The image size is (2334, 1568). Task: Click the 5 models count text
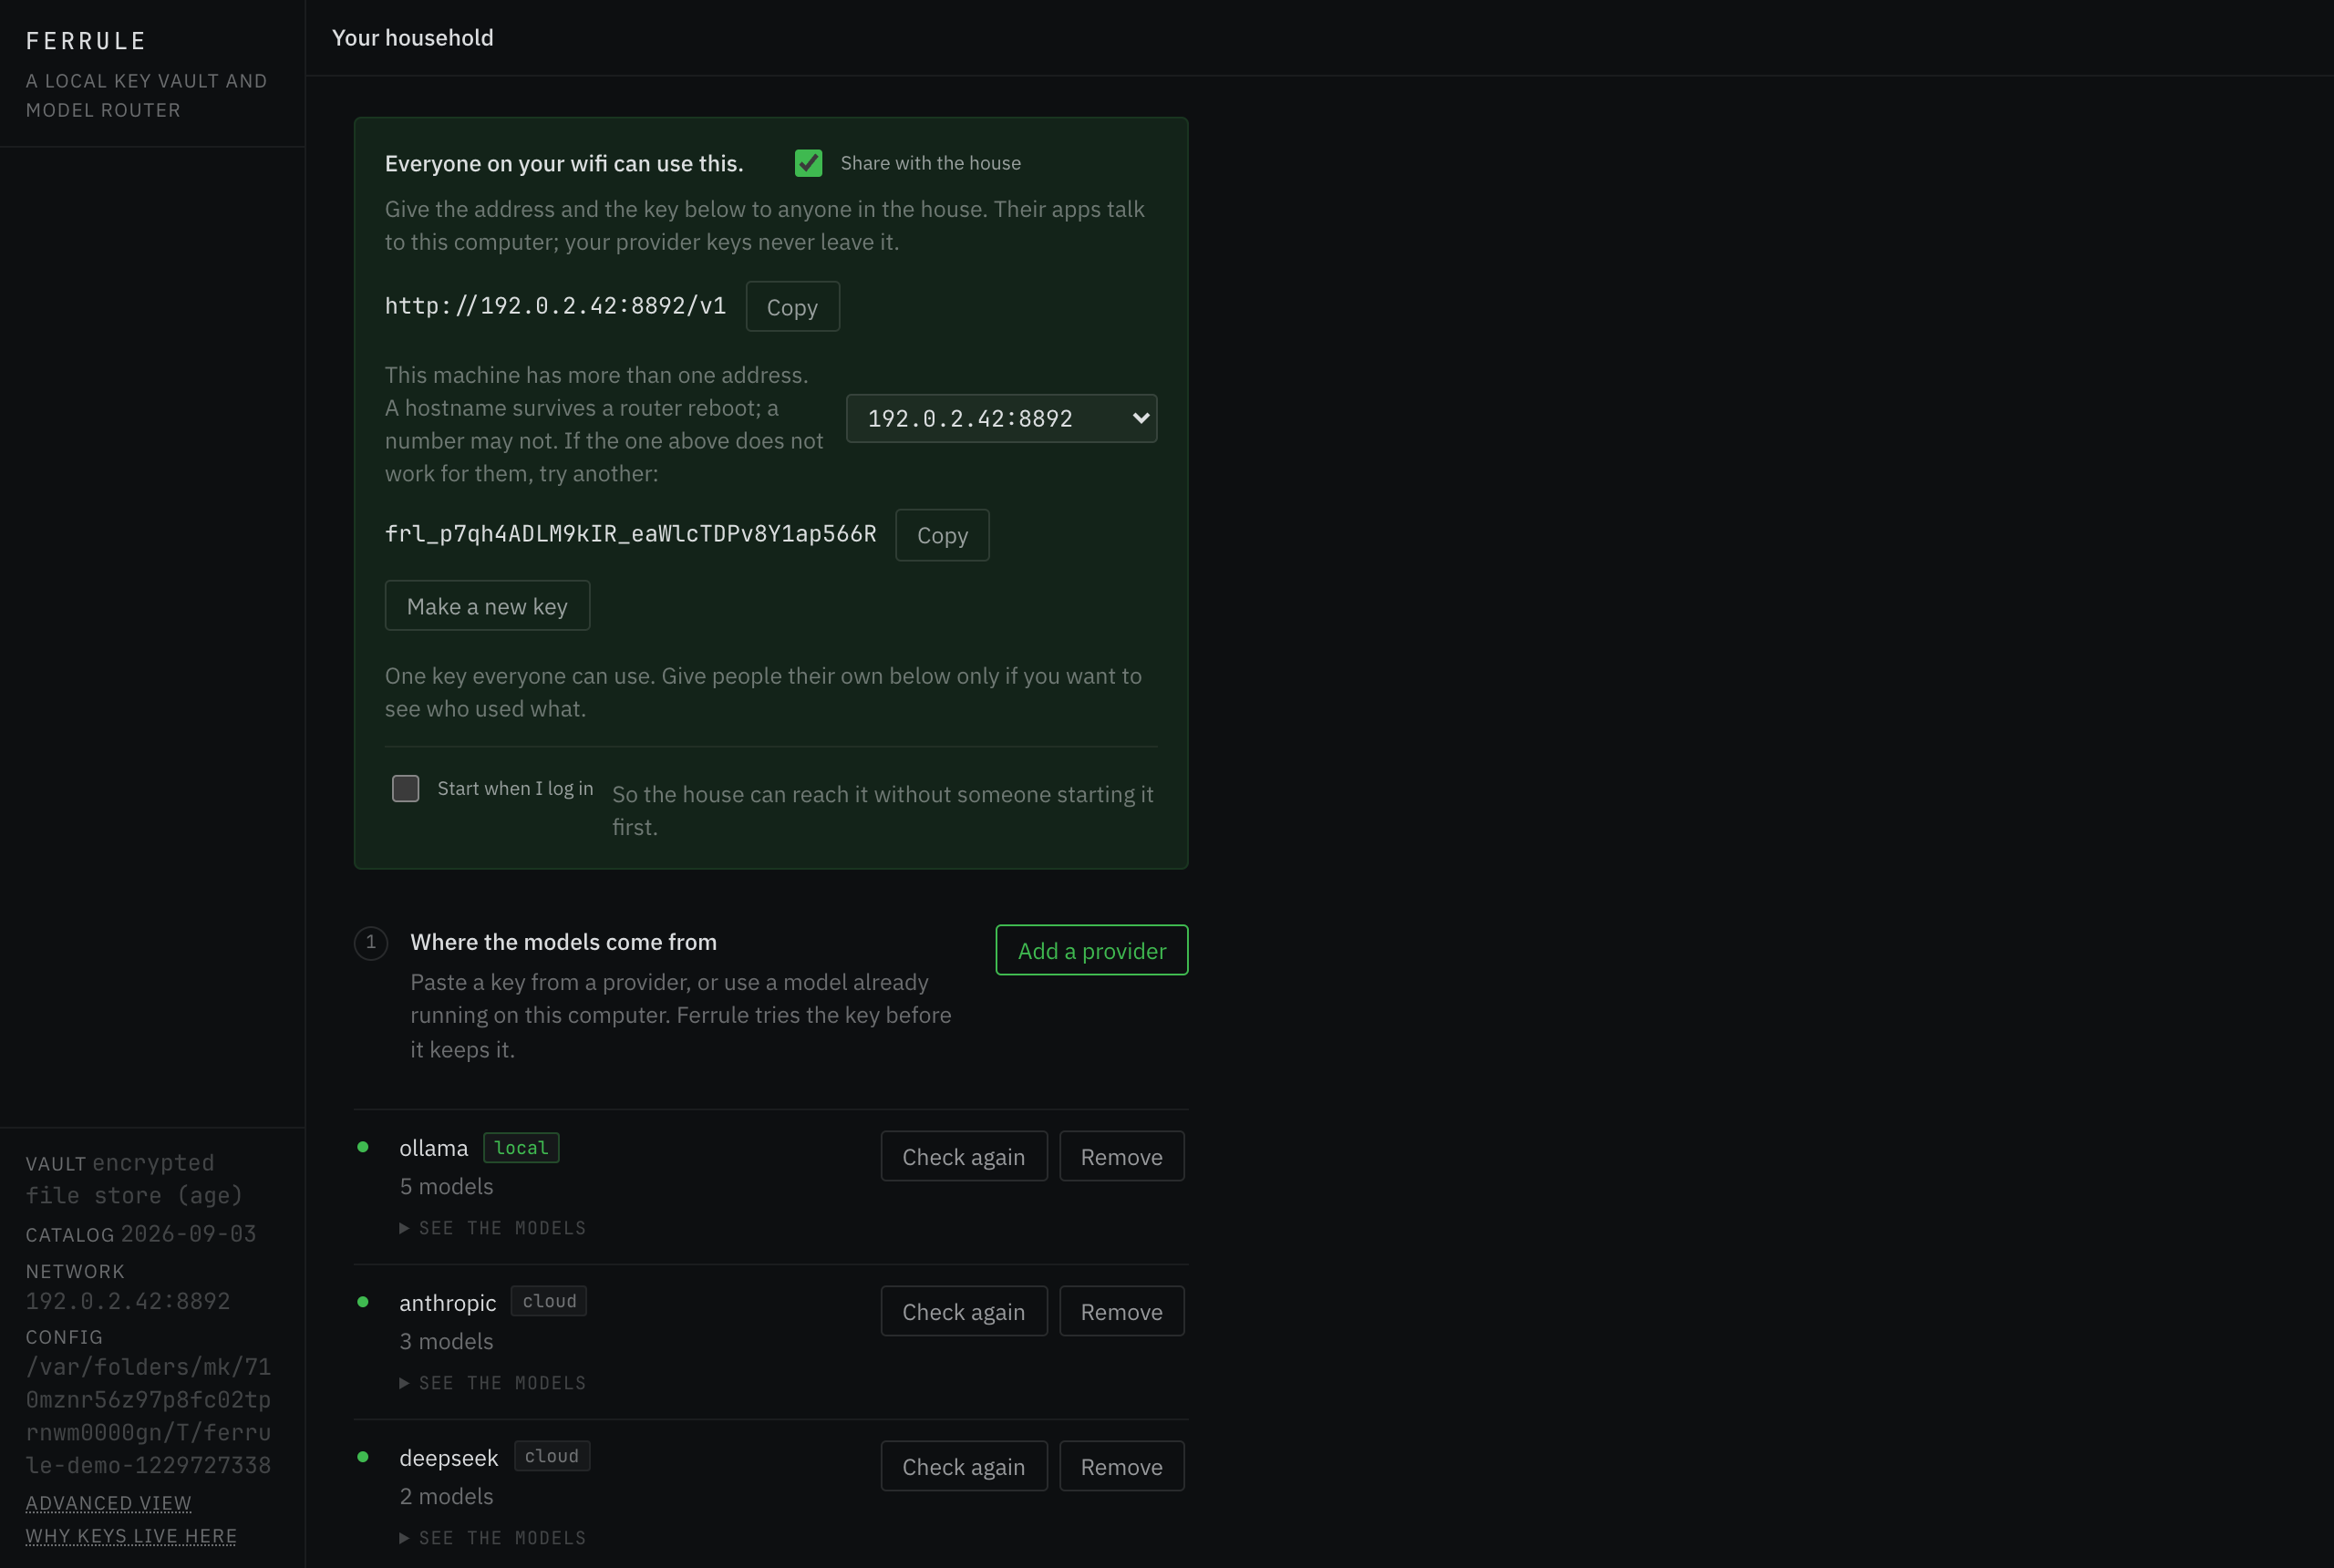point(446,1186)
